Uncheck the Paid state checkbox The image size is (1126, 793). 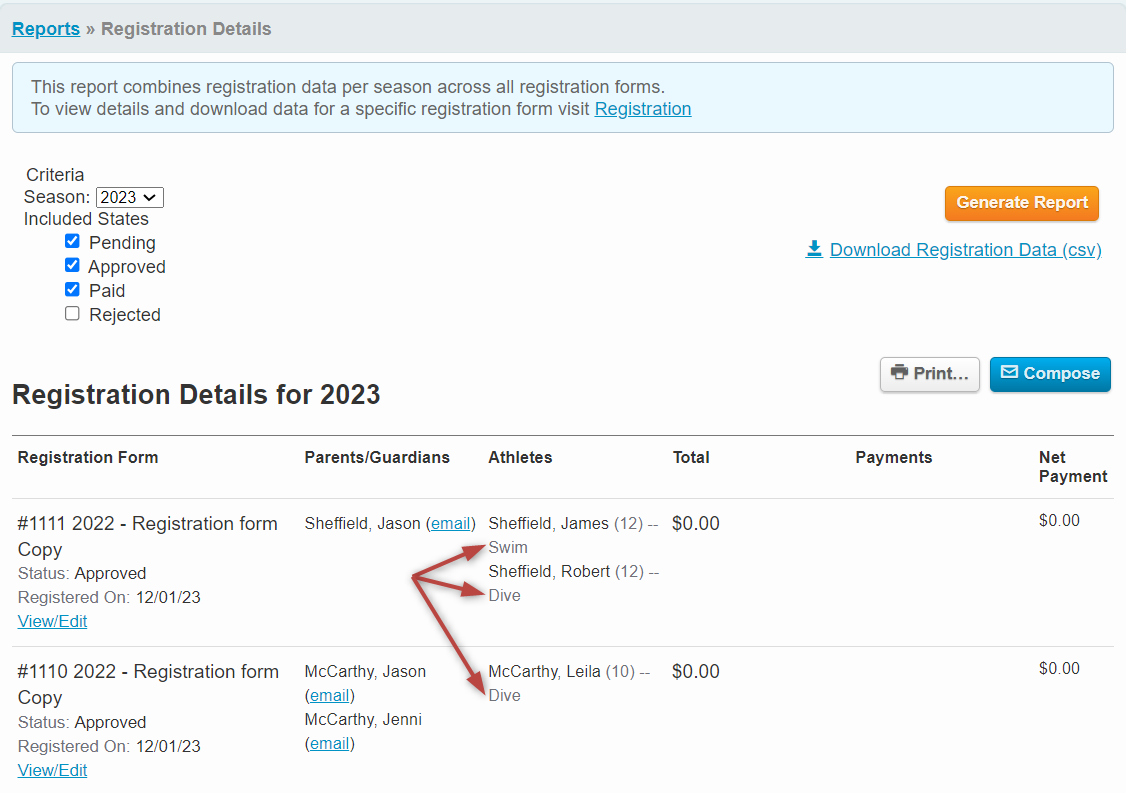(72, 289)
